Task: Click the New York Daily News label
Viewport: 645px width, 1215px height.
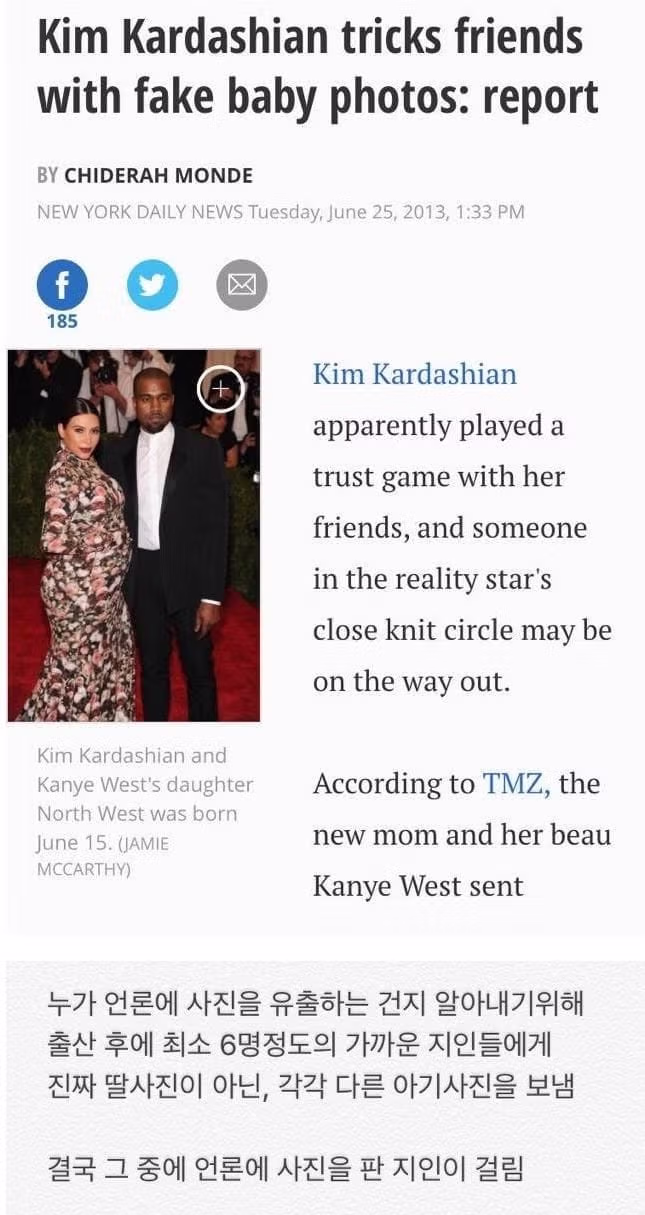Action: [140, 212]
